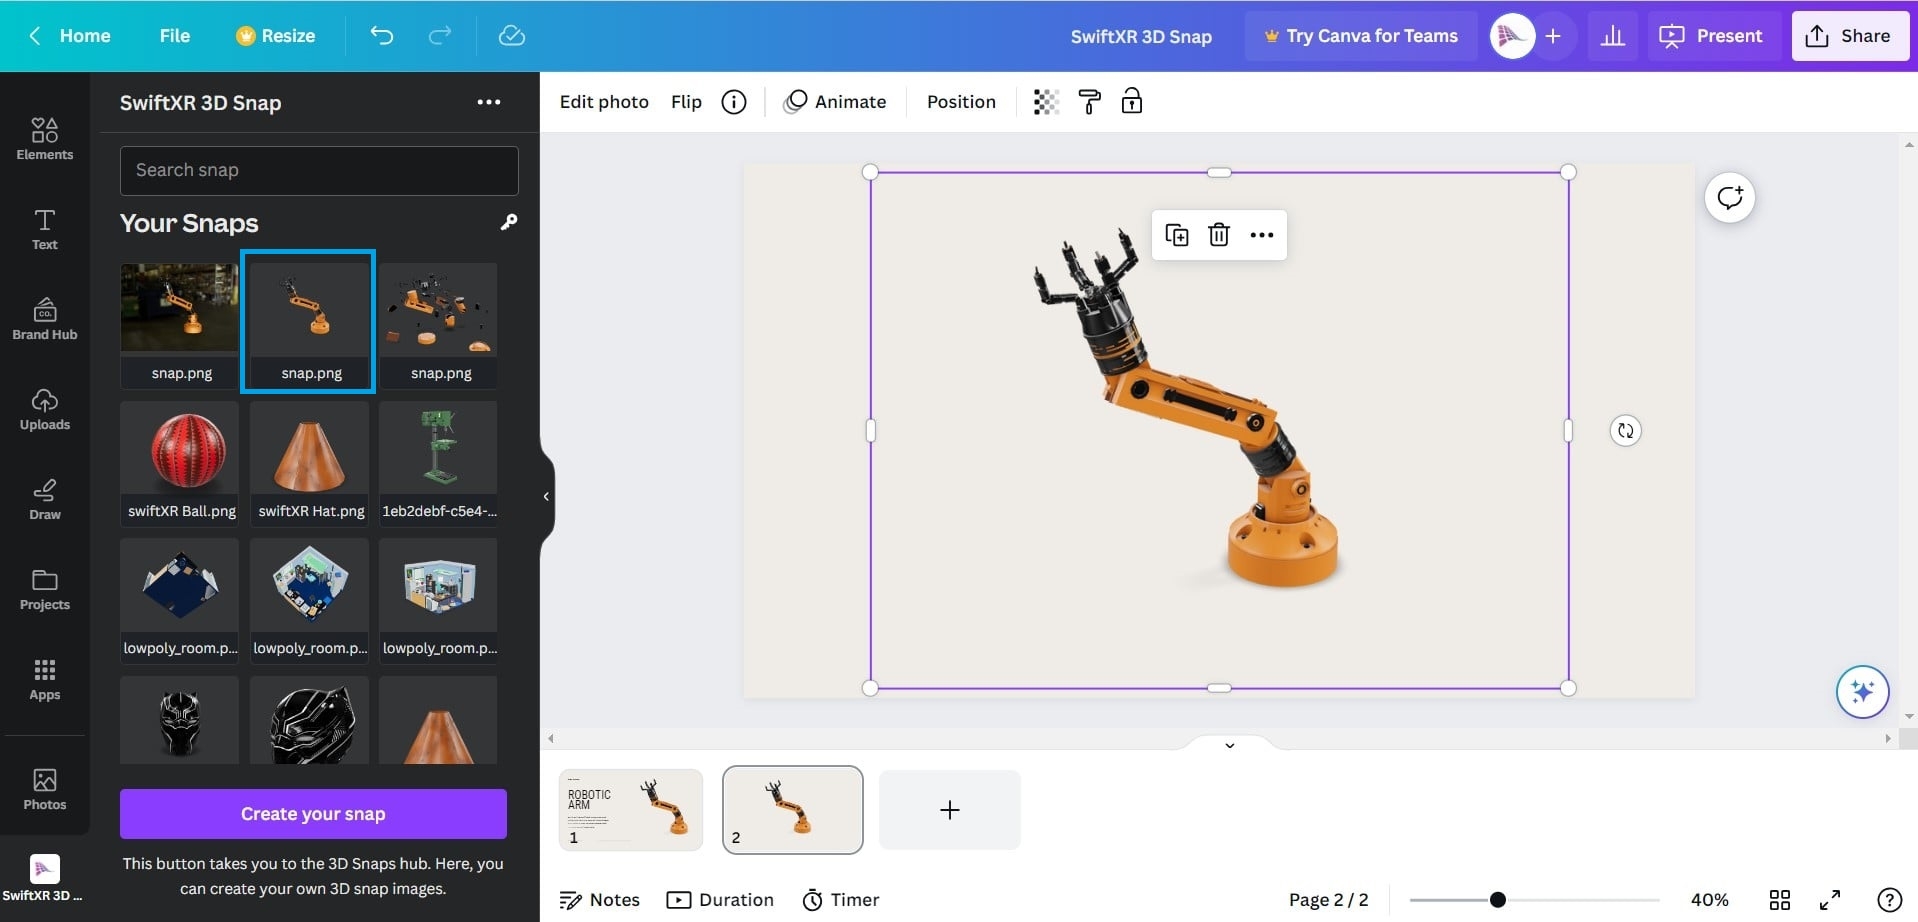This screenshot has height=922, width=1918.
Task: Hide the page thumbnails strip
Action: [x=1229, y=745]
